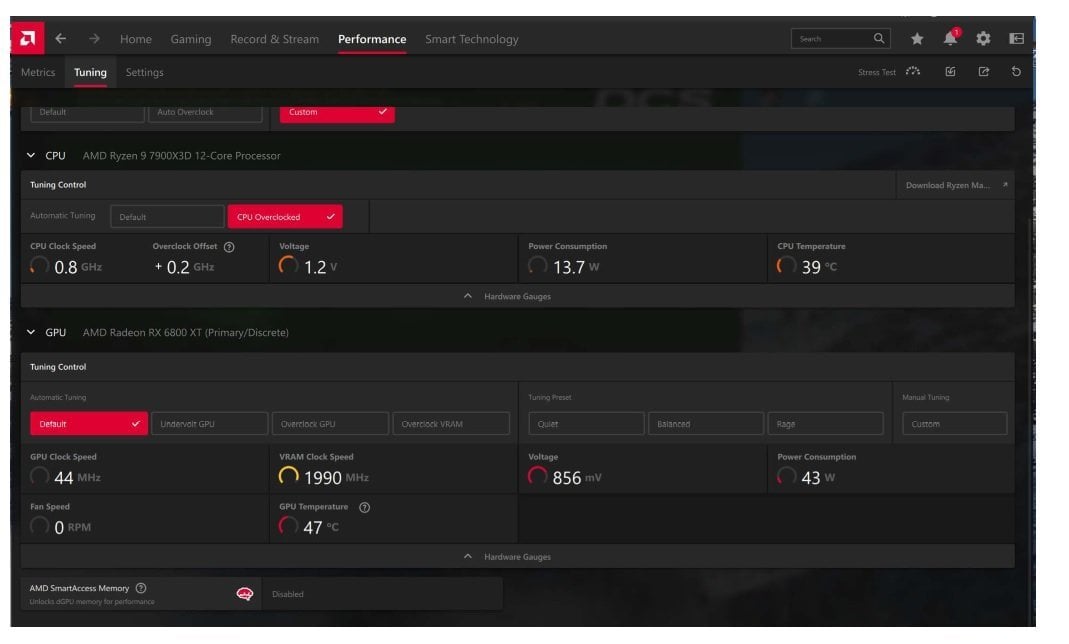Click the Stress Test label
This screenshot has width=1069, height=644.
click(877, 72)
